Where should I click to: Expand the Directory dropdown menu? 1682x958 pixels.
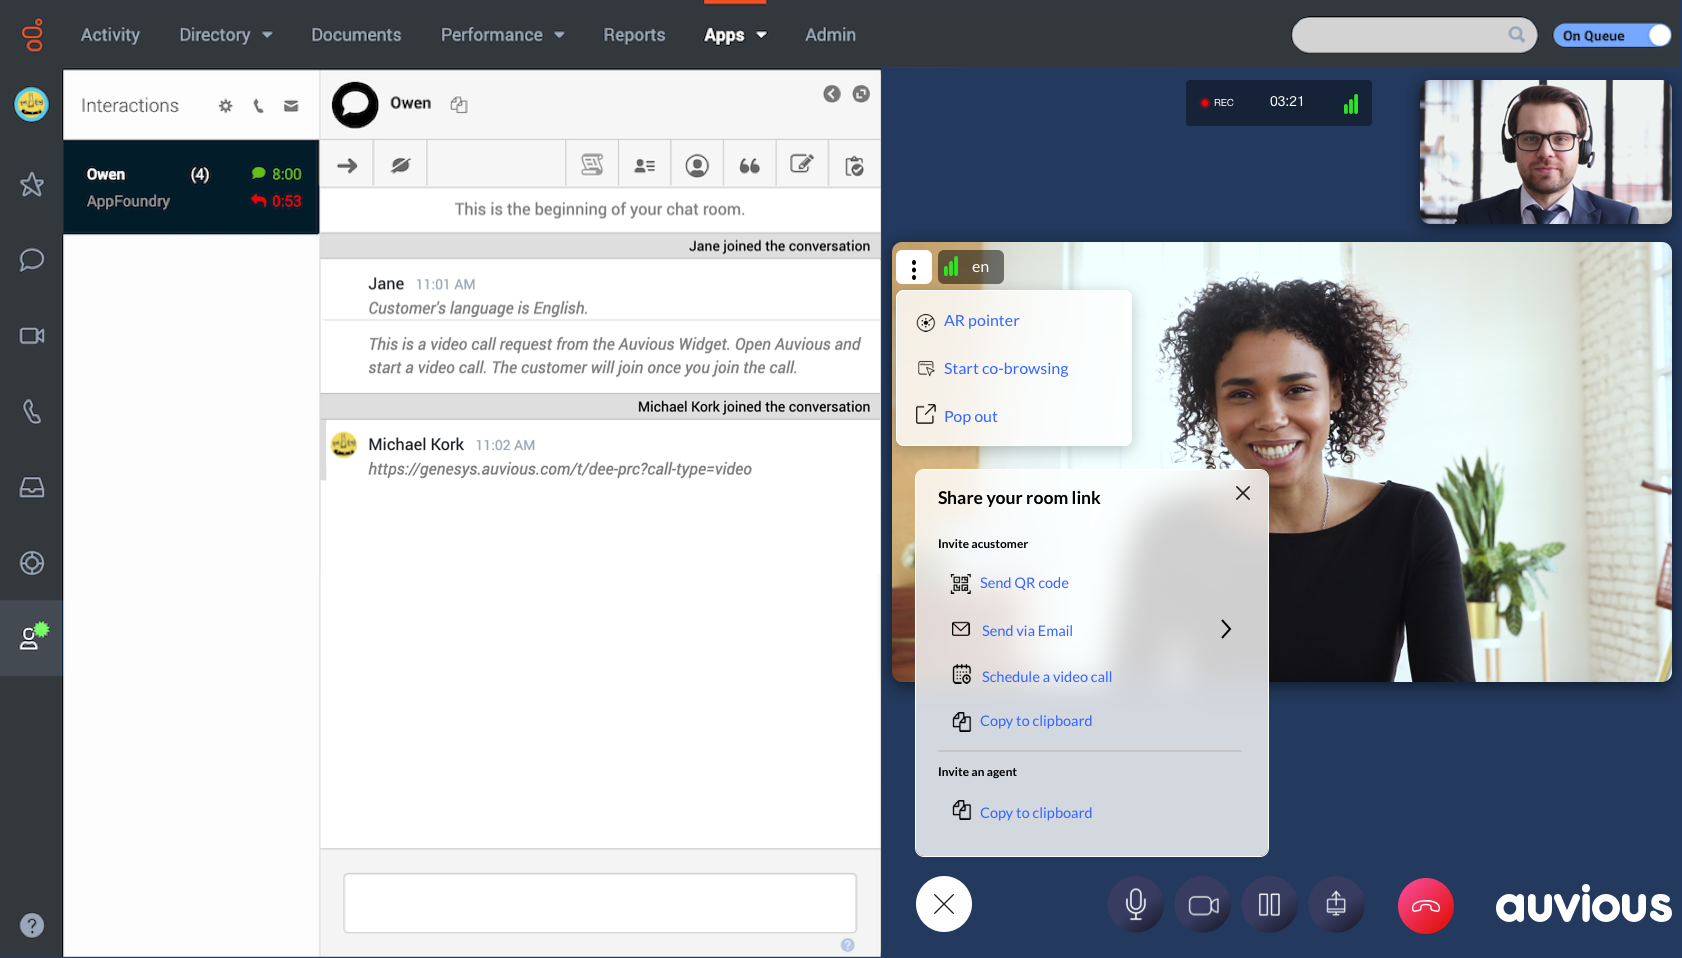225,35
